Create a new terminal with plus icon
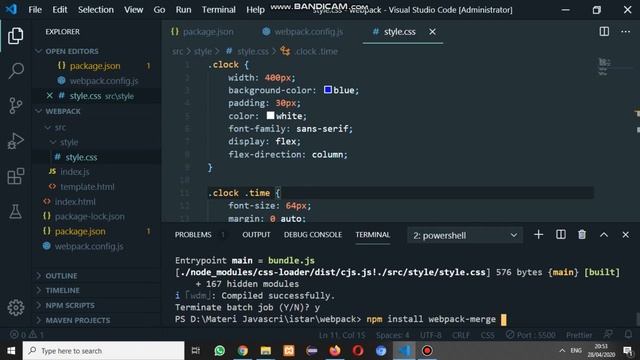The width and height of the screenshot is (640, 360). pyautogui.click(x=538, y=235)
